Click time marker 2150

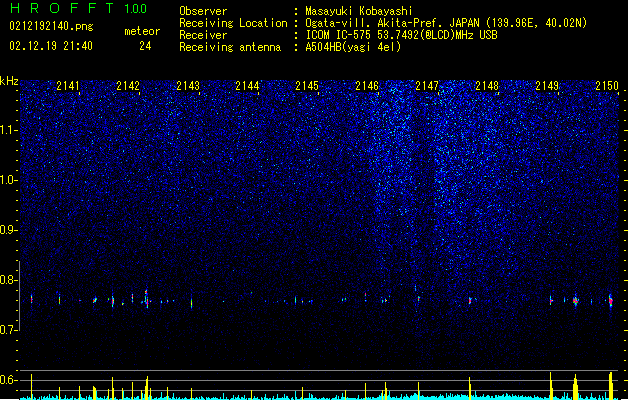tap(607, 86)
